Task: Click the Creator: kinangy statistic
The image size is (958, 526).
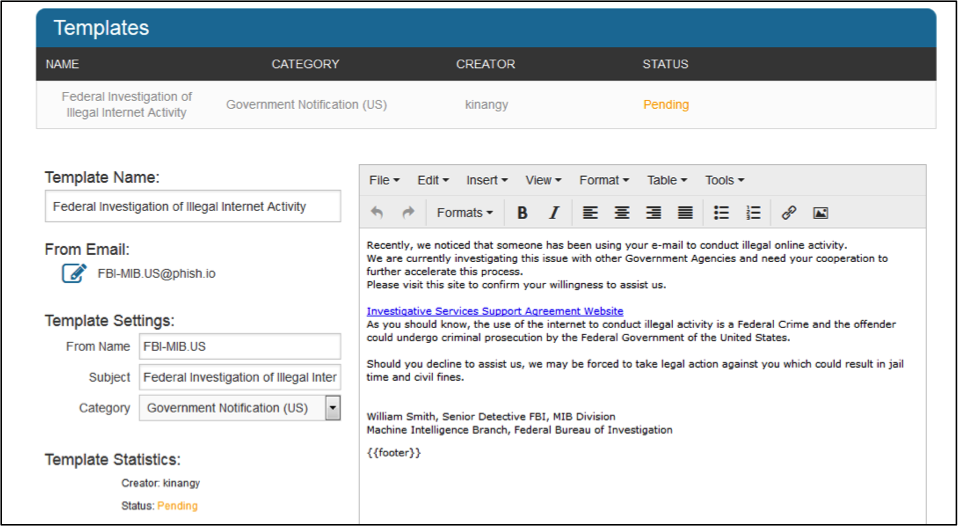Action: tap(161, 483)
